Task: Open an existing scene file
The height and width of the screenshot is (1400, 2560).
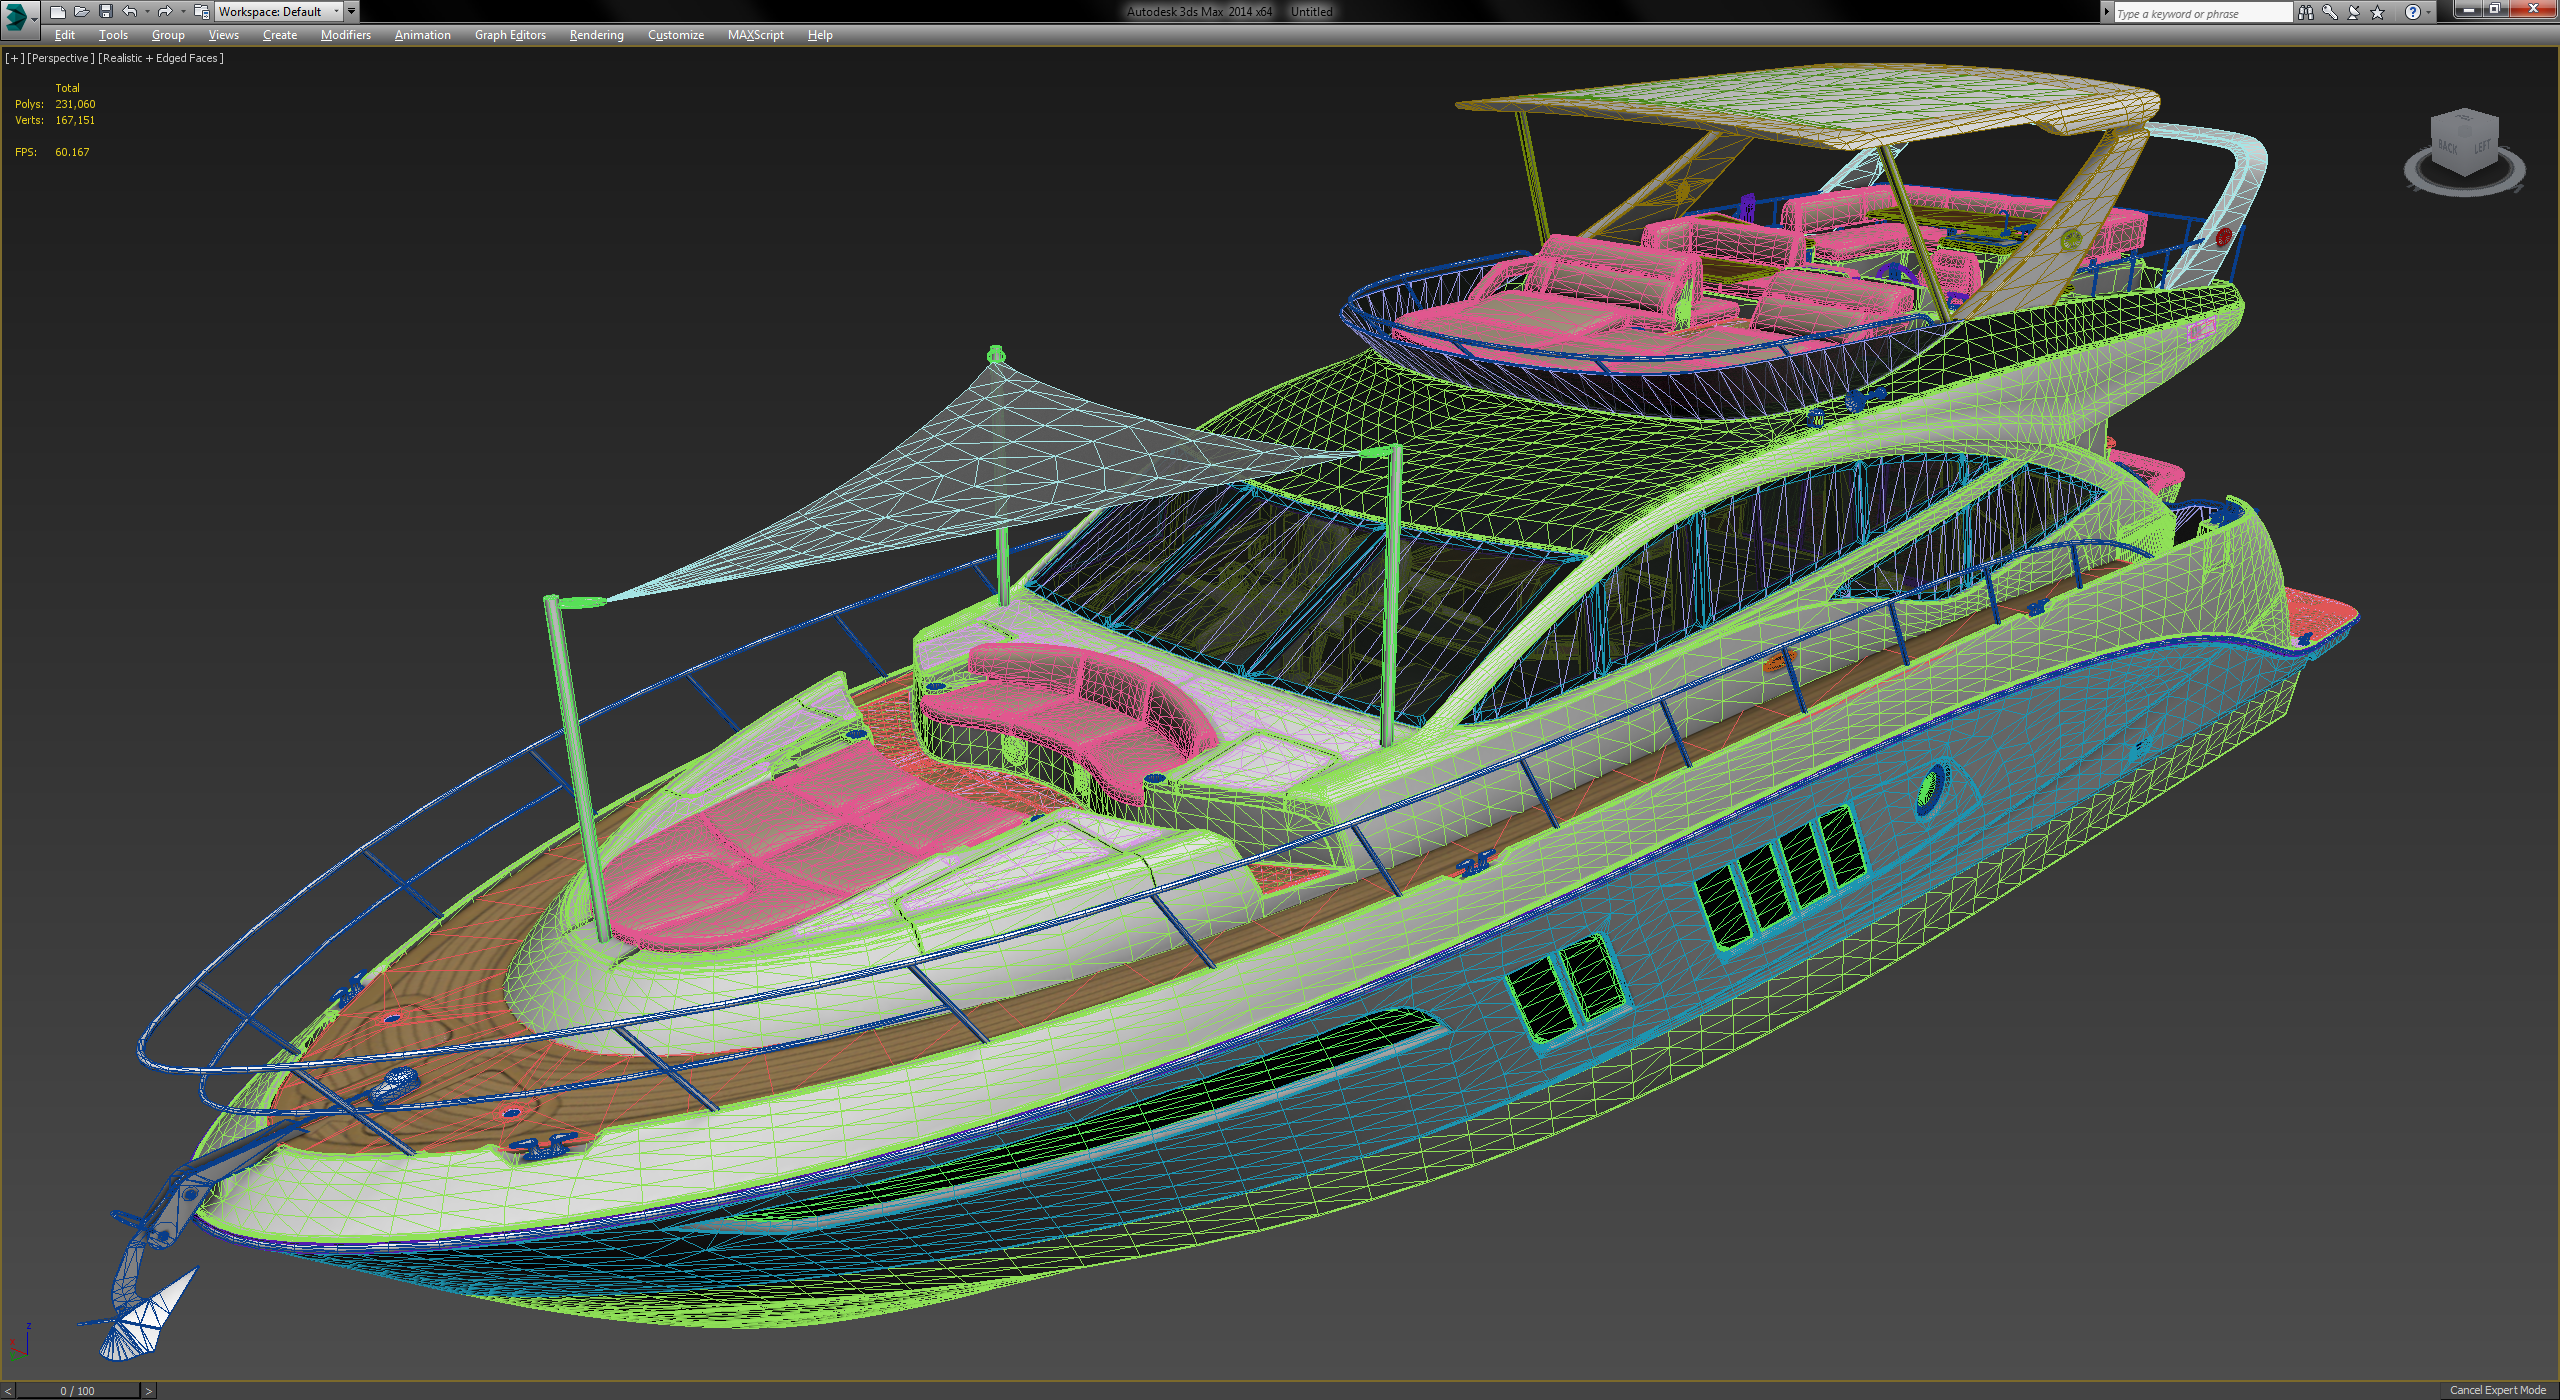Action: (83, 12)
